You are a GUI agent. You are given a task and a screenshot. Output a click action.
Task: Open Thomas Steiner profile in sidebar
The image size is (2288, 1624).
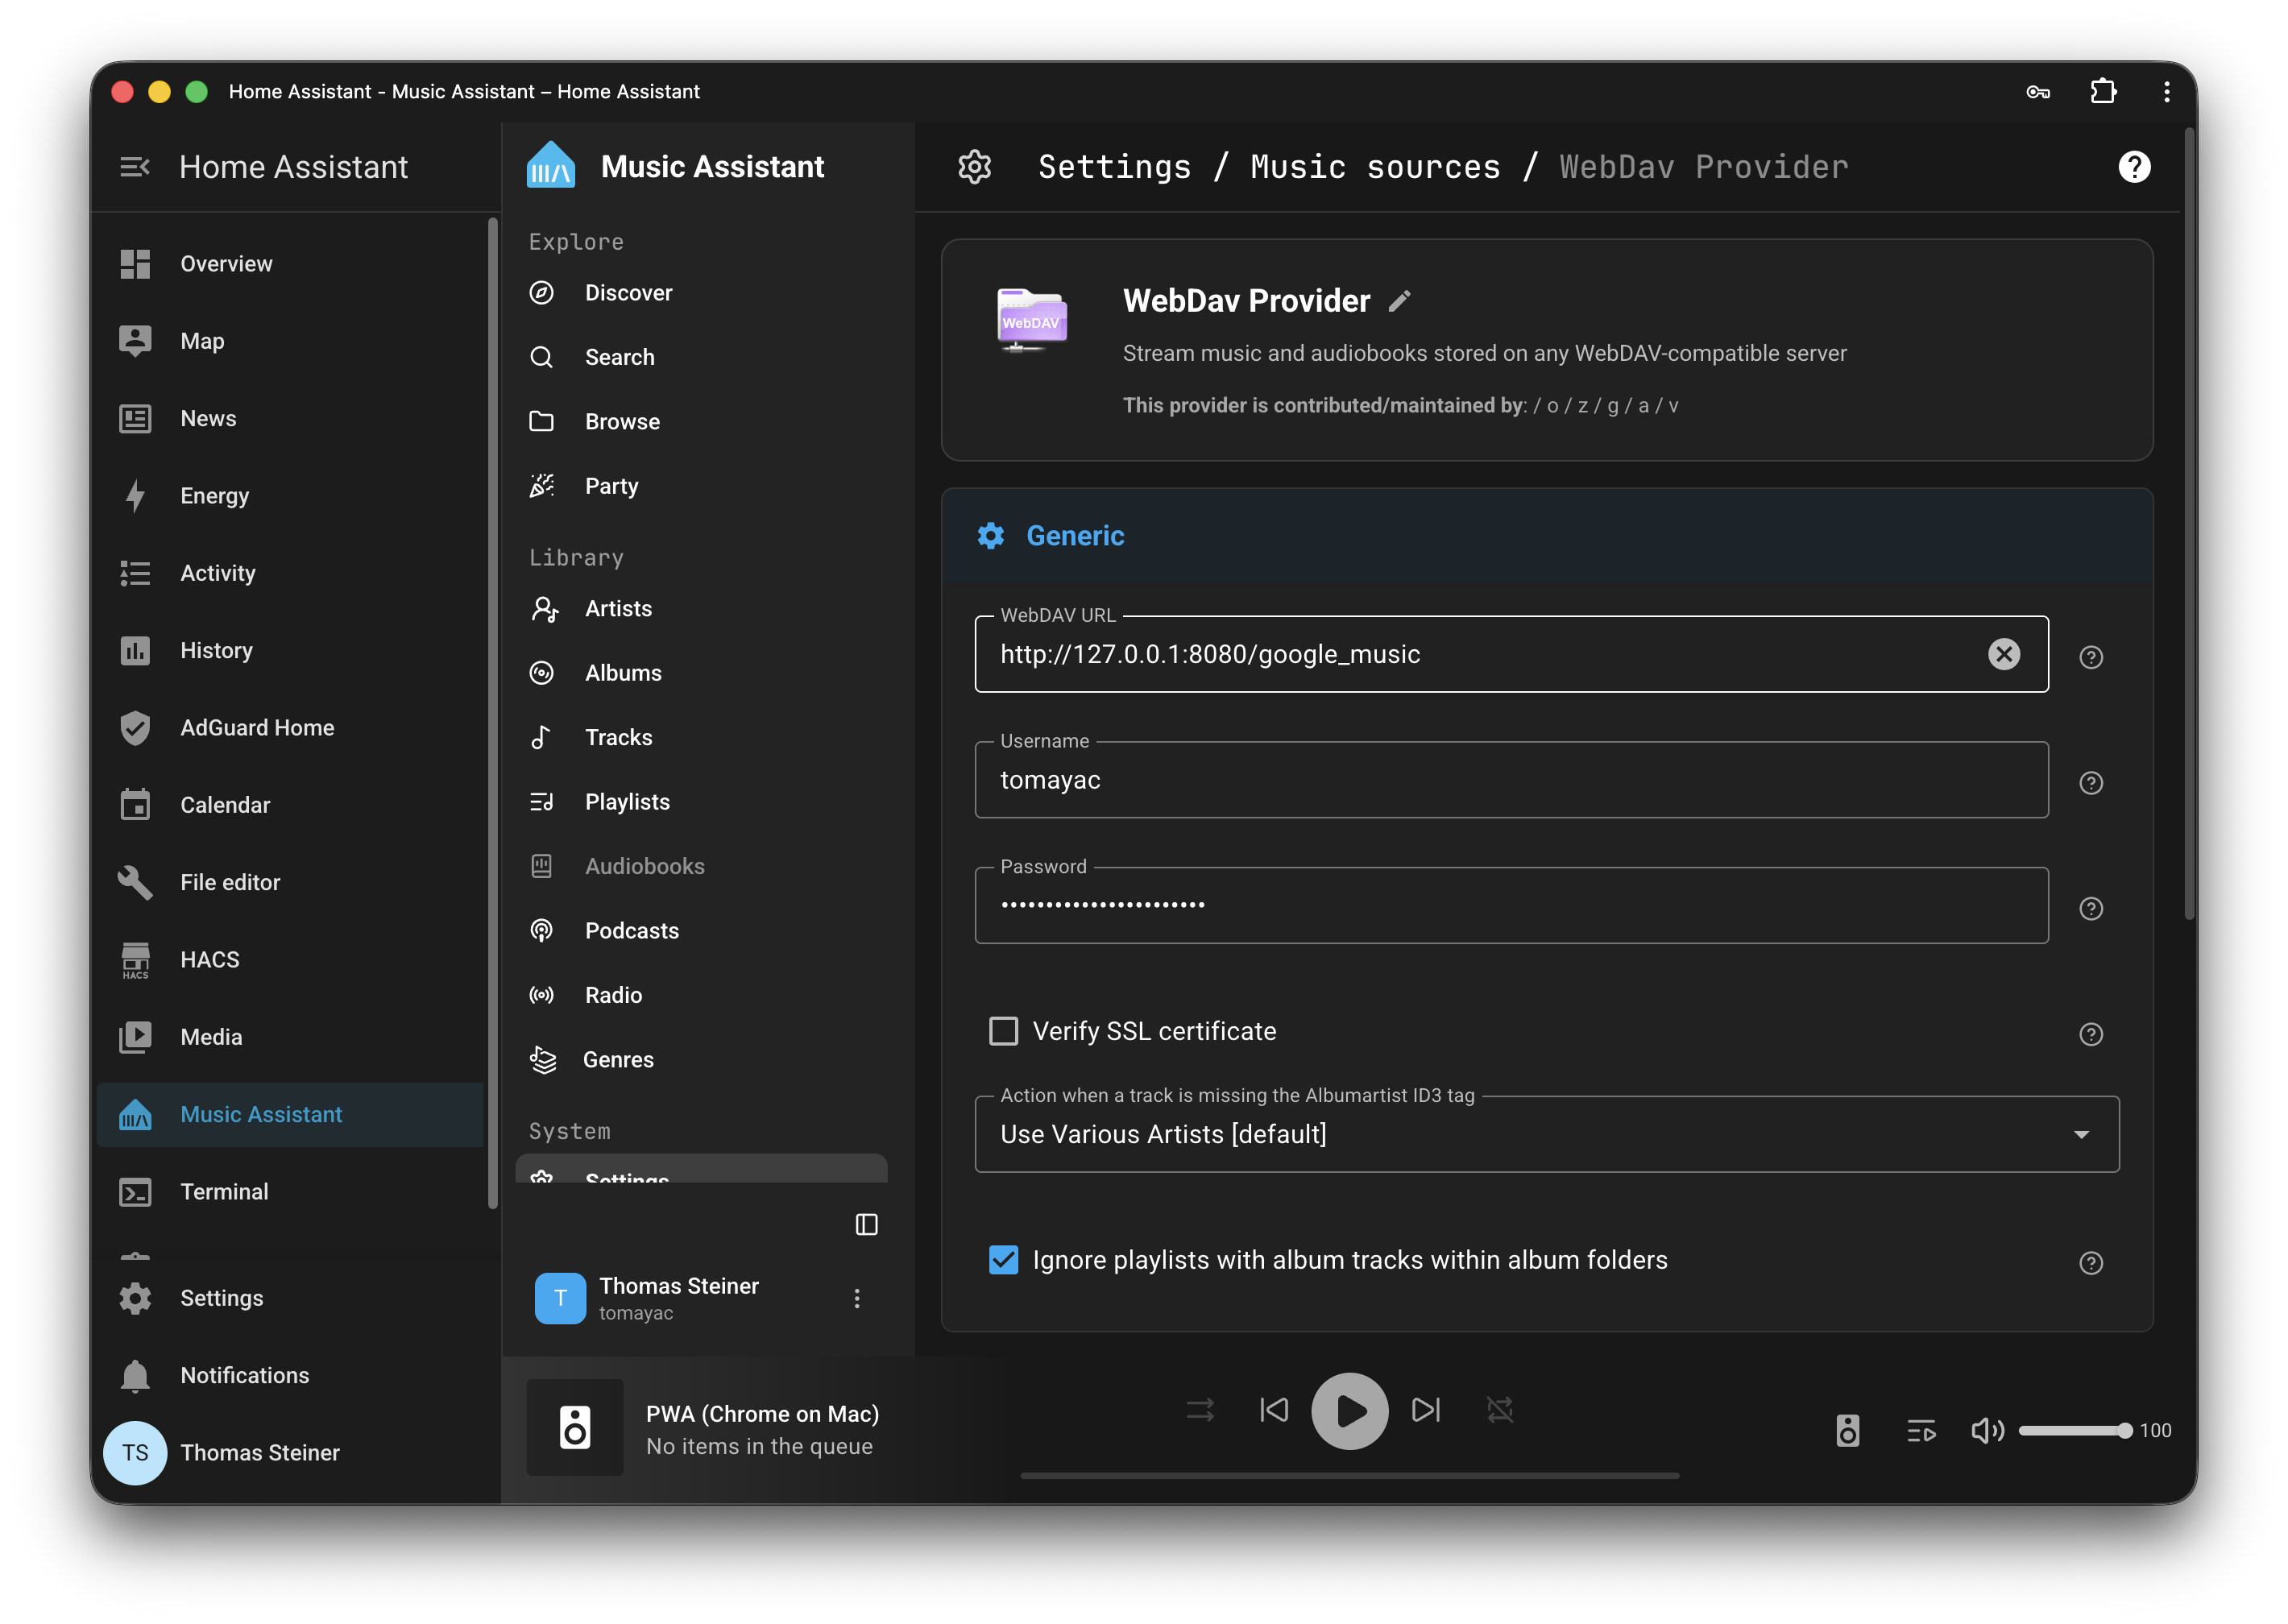(x=290, y=1452)
